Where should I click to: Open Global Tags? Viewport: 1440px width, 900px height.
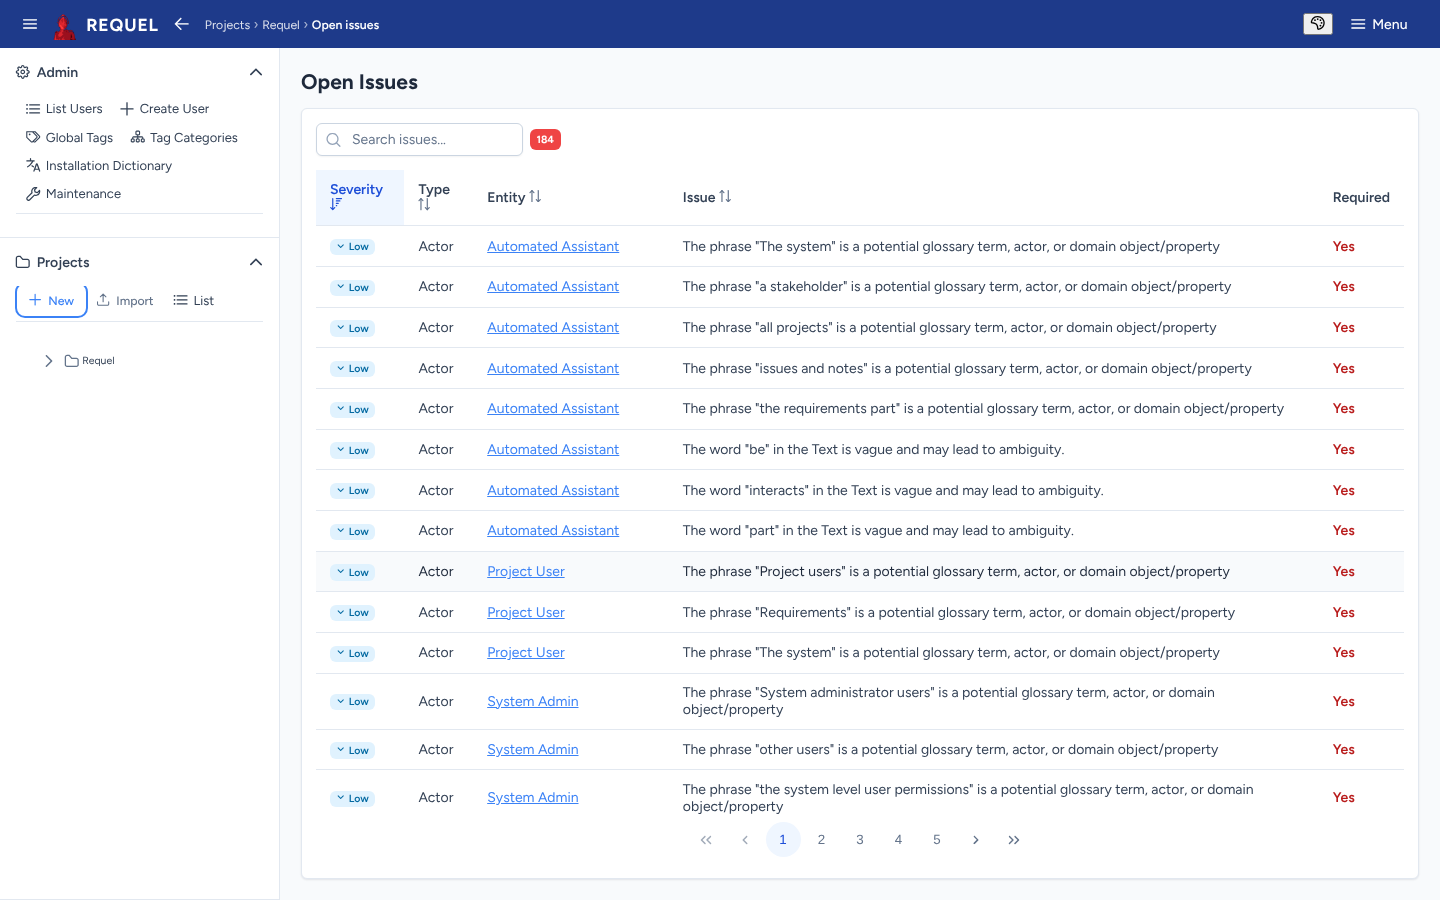click(69, 137)
